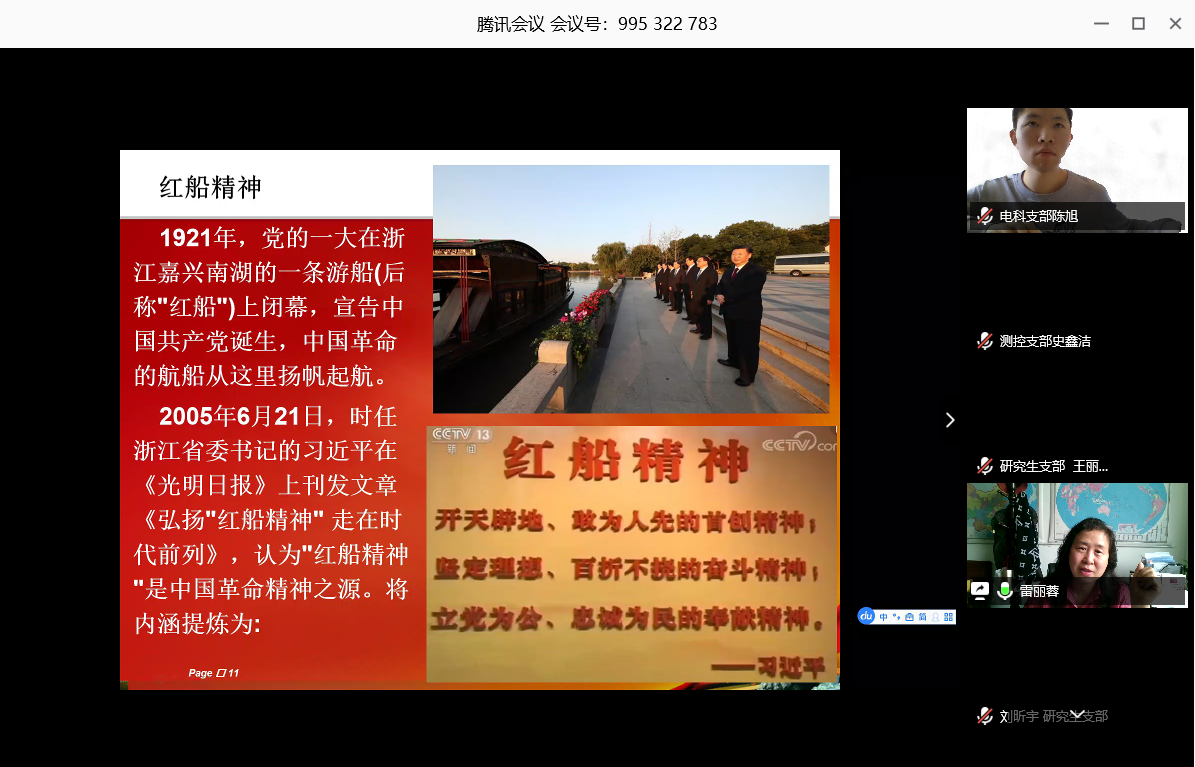The image size is (1195, 767).
Task: Click muted mic icon beside 电科支部陈旭
Action: coord(985,216)
